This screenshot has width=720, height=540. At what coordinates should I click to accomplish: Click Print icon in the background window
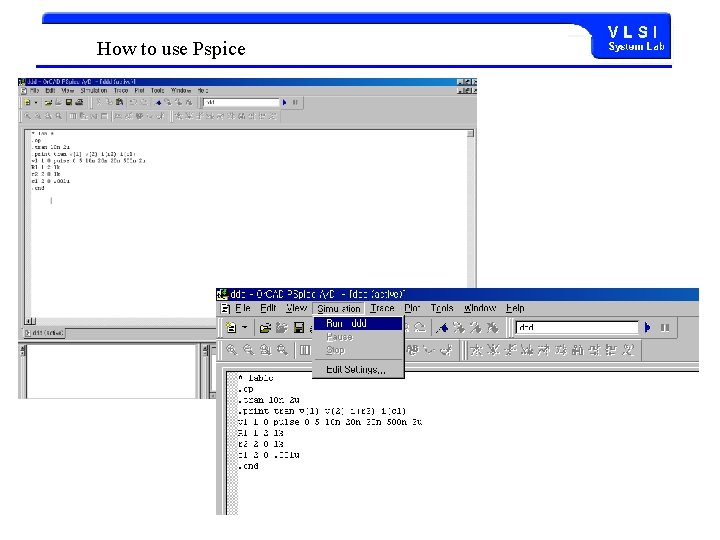79,102
